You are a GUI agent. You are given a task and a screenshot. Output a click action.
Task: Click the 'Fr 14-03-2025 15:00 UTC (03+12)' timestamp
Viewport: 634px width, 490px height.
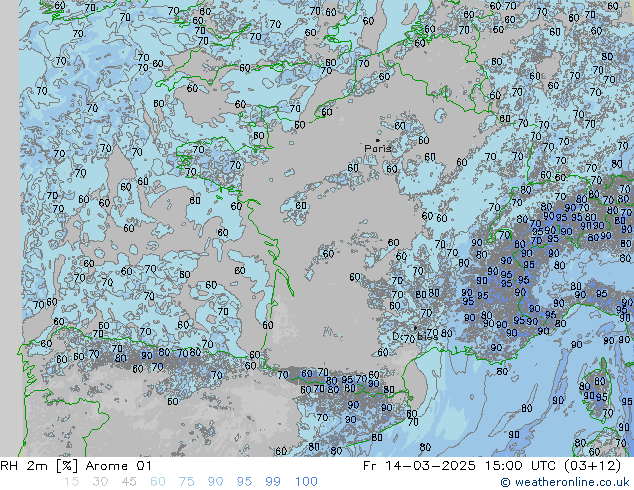tap(492, 466)
